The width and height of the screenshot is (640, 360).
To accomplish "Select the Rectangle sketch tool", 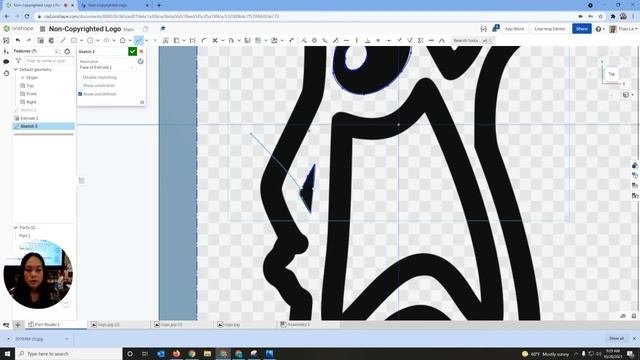I will tap(73, 40).
